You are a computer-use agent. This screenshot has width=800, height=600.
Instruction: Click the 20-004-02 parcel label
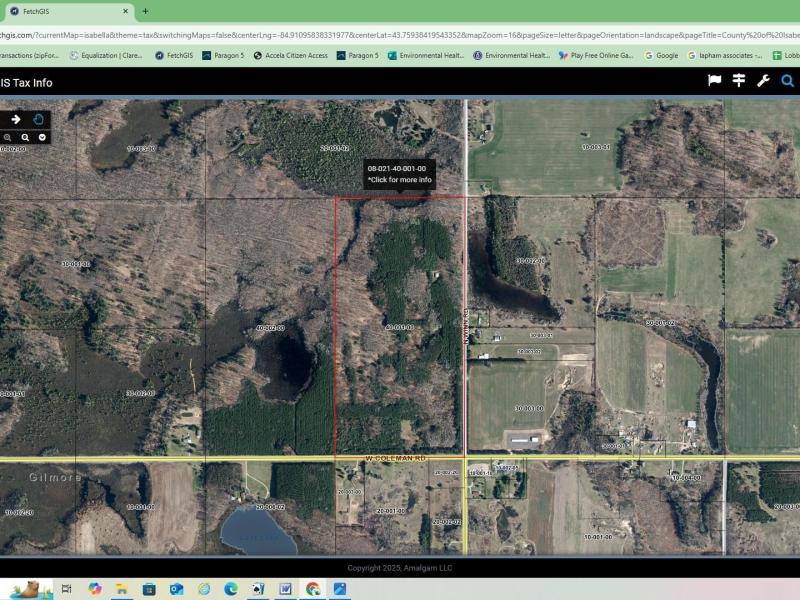(270, 507)
